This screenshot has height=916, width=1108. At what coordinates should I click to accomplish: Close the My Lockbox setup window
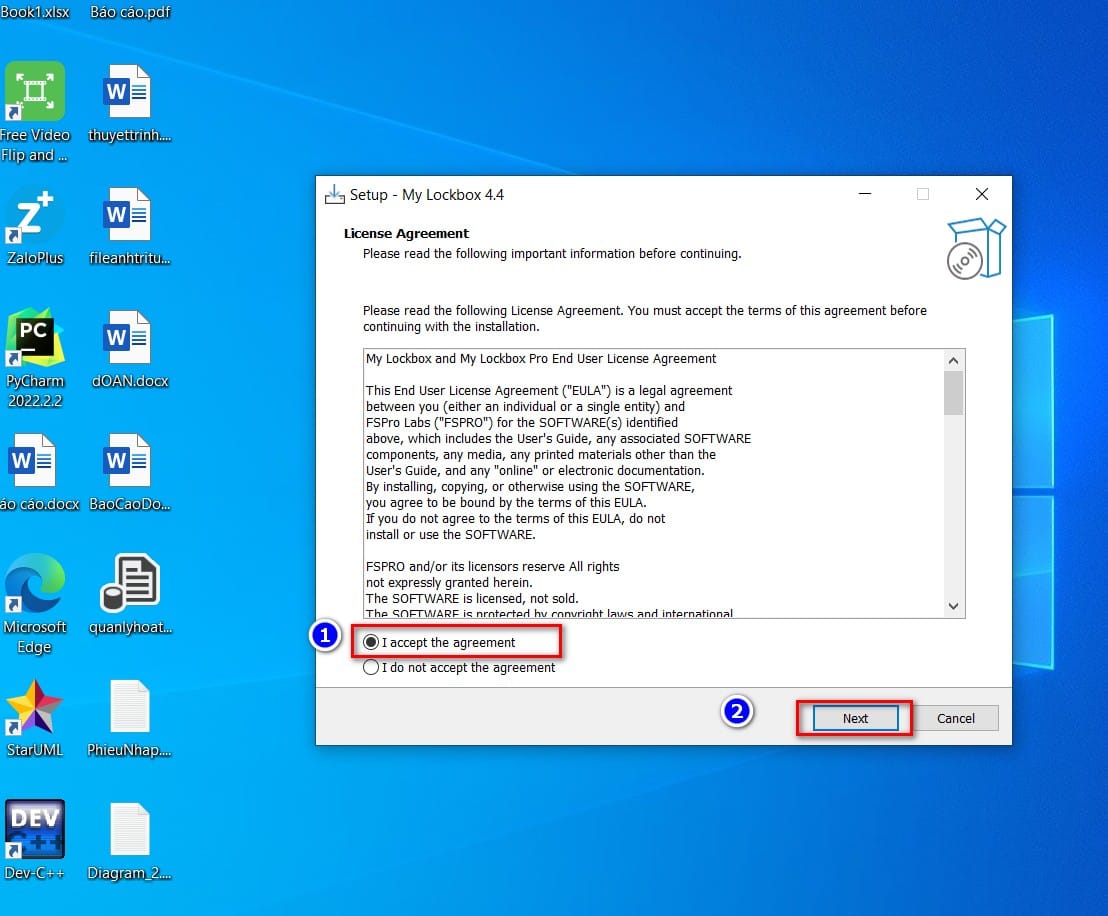click(x=982, y=194)
